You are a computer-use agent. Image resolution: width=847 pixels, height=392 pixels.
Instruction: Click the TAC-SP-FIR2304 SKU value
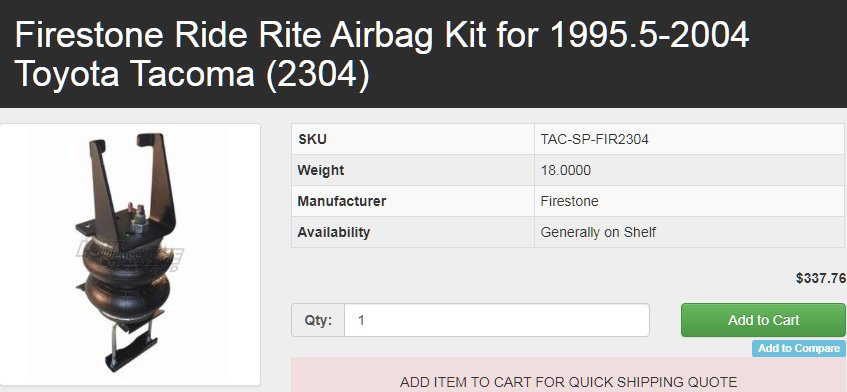[594, 139]
